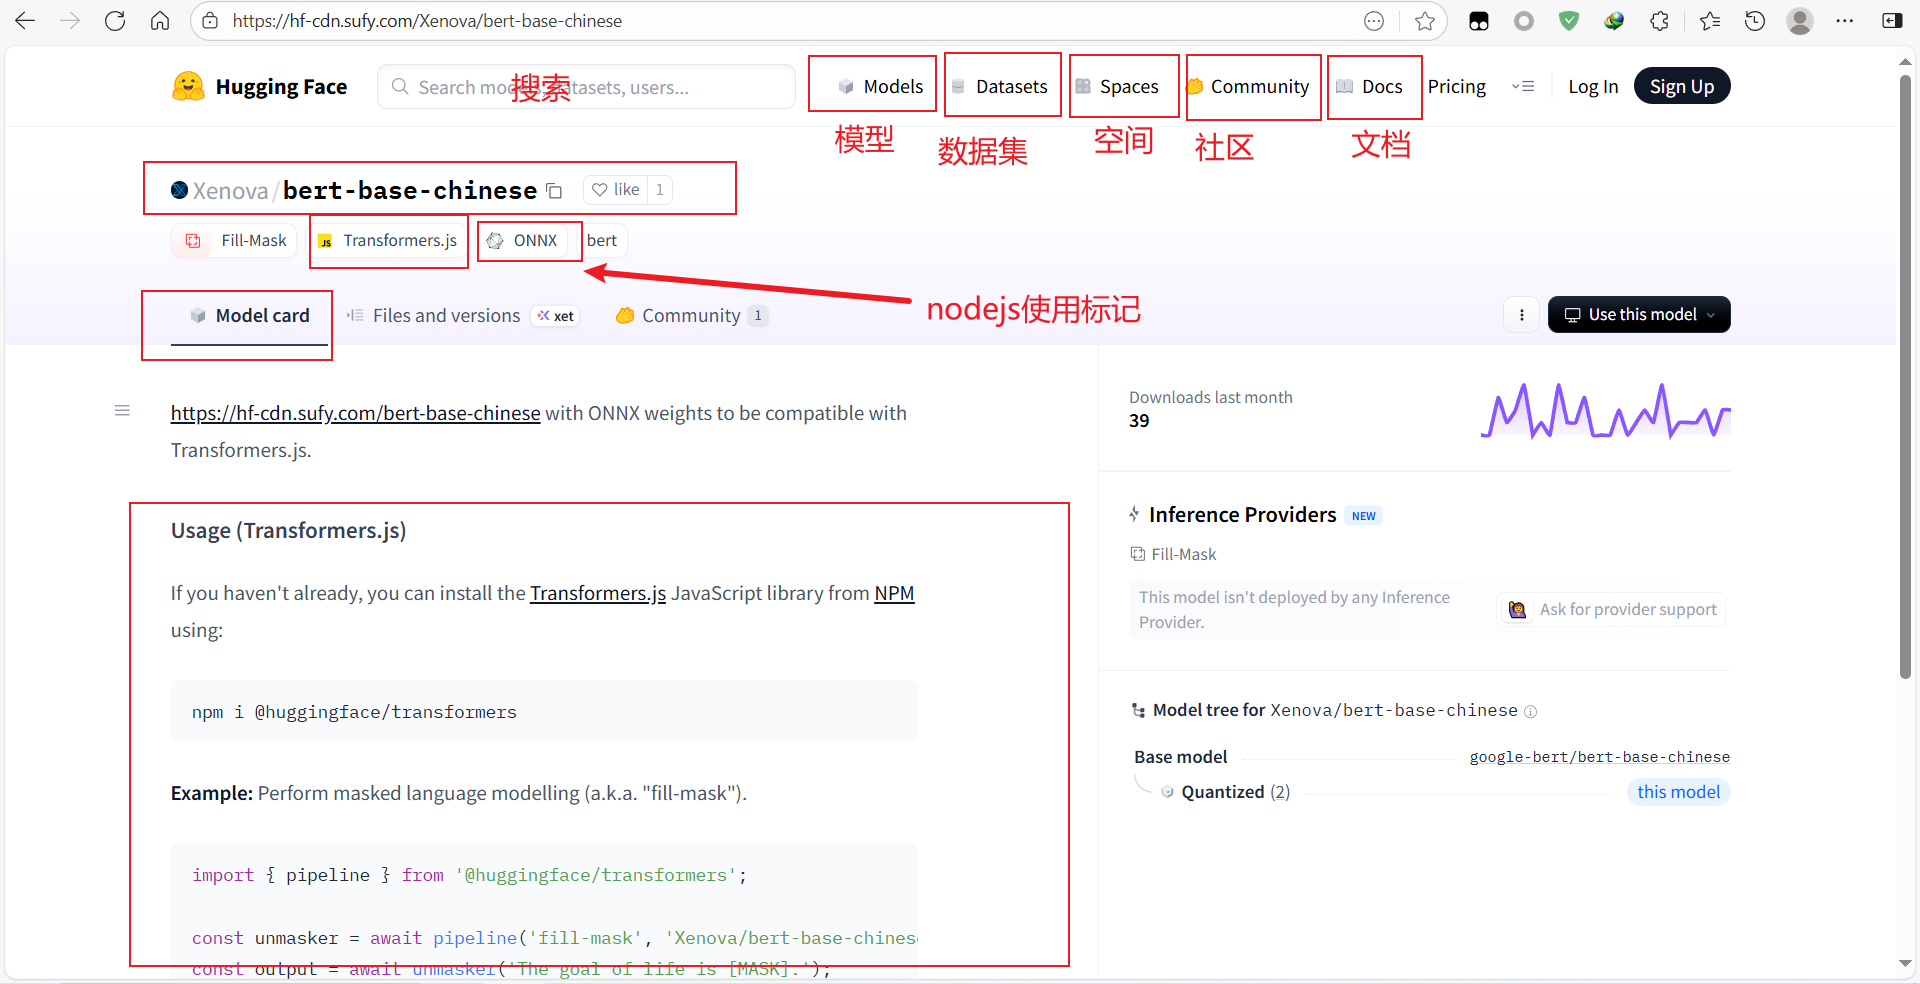Switch to the Files and versions tab
Image resolution: width=1920 pixels, height=984 pixels.
pos(445,315)
